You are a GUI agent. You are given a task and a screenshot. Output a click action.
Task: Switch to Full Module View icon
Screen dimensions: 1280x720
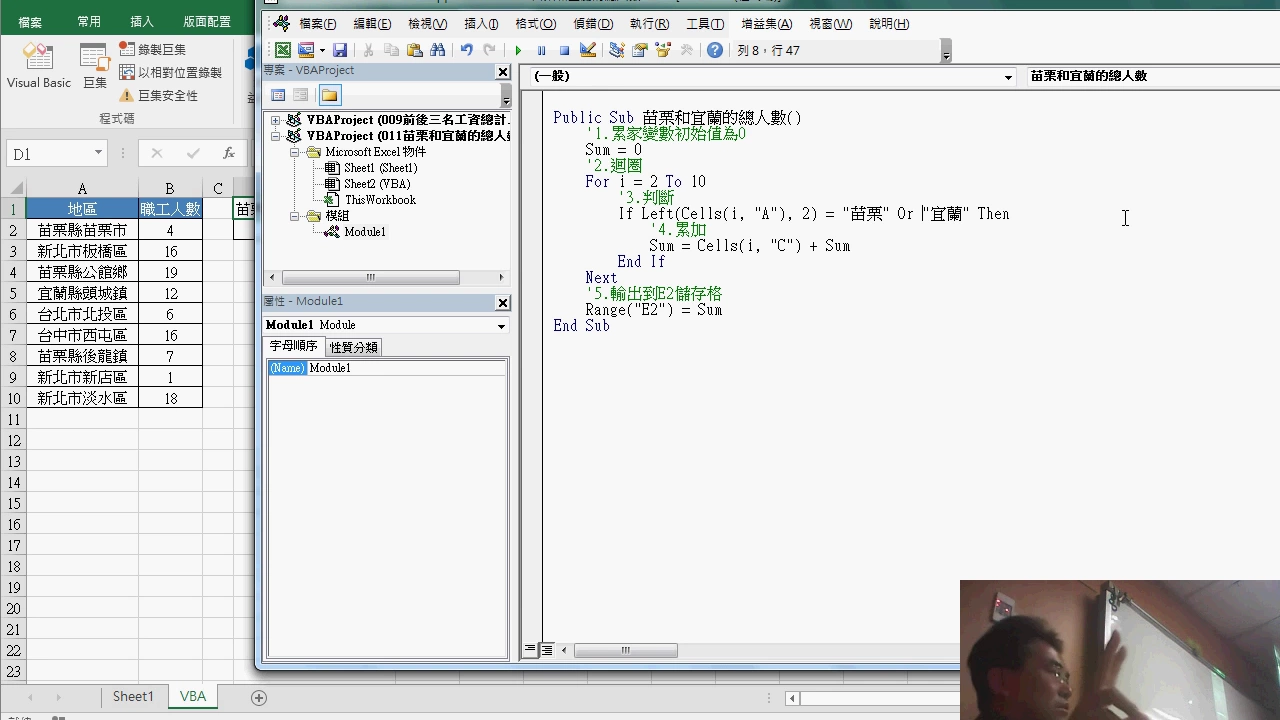[546, 650]
